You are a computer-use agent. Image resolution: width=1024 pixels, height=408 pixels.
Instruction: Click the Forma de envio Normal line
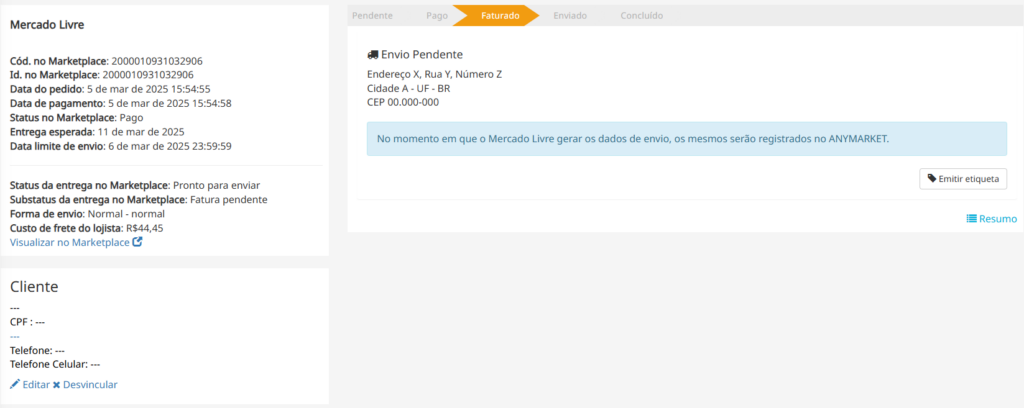coord(88,213)
